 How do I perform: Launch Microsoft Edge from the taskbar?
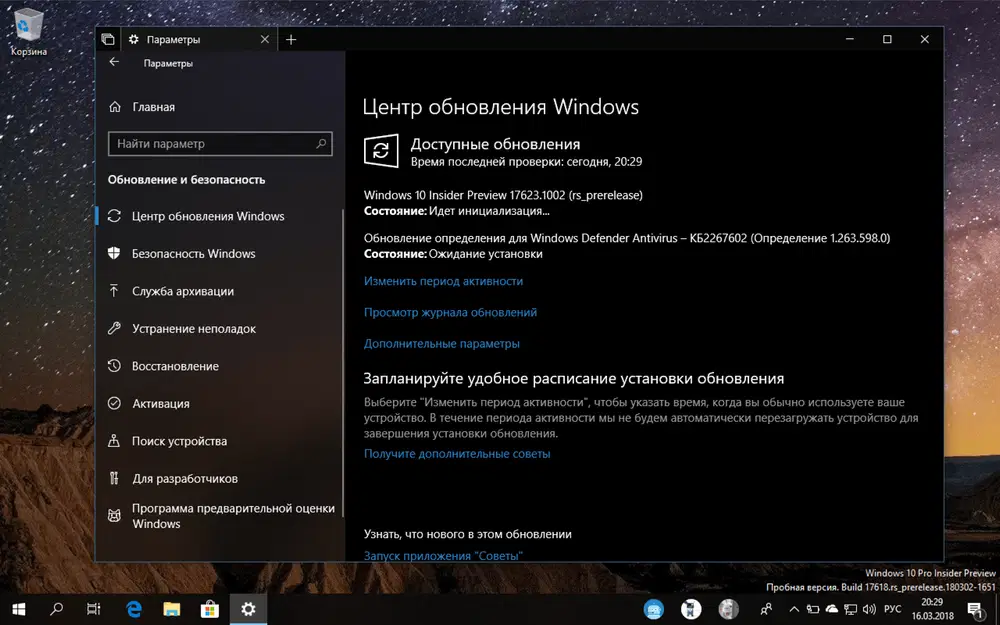coord(133,609)
